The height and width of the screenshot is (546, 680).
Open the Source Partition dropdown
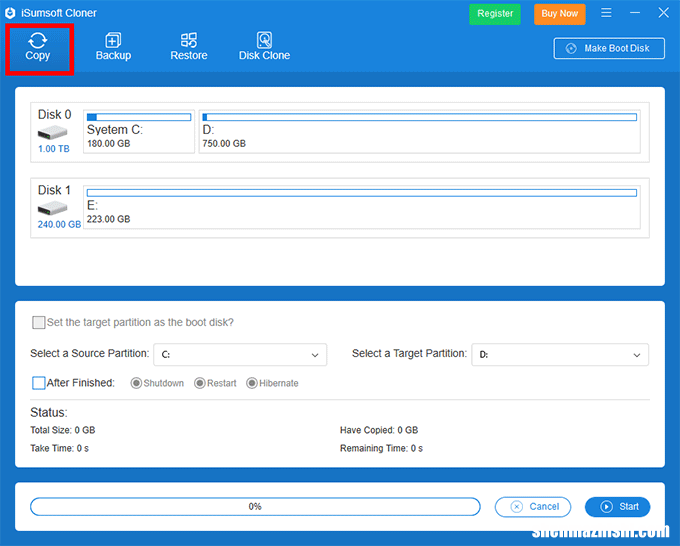[240, 355]
